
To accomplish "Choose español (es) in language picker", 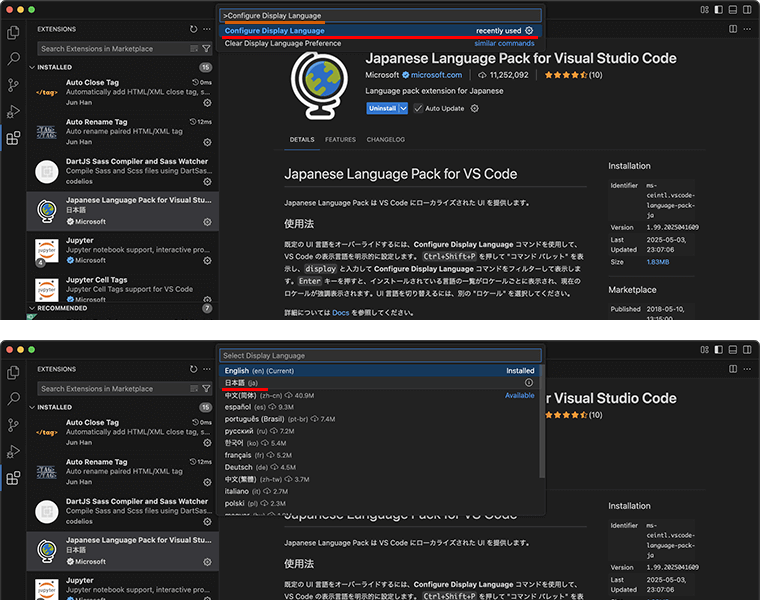I will point(380,407).
